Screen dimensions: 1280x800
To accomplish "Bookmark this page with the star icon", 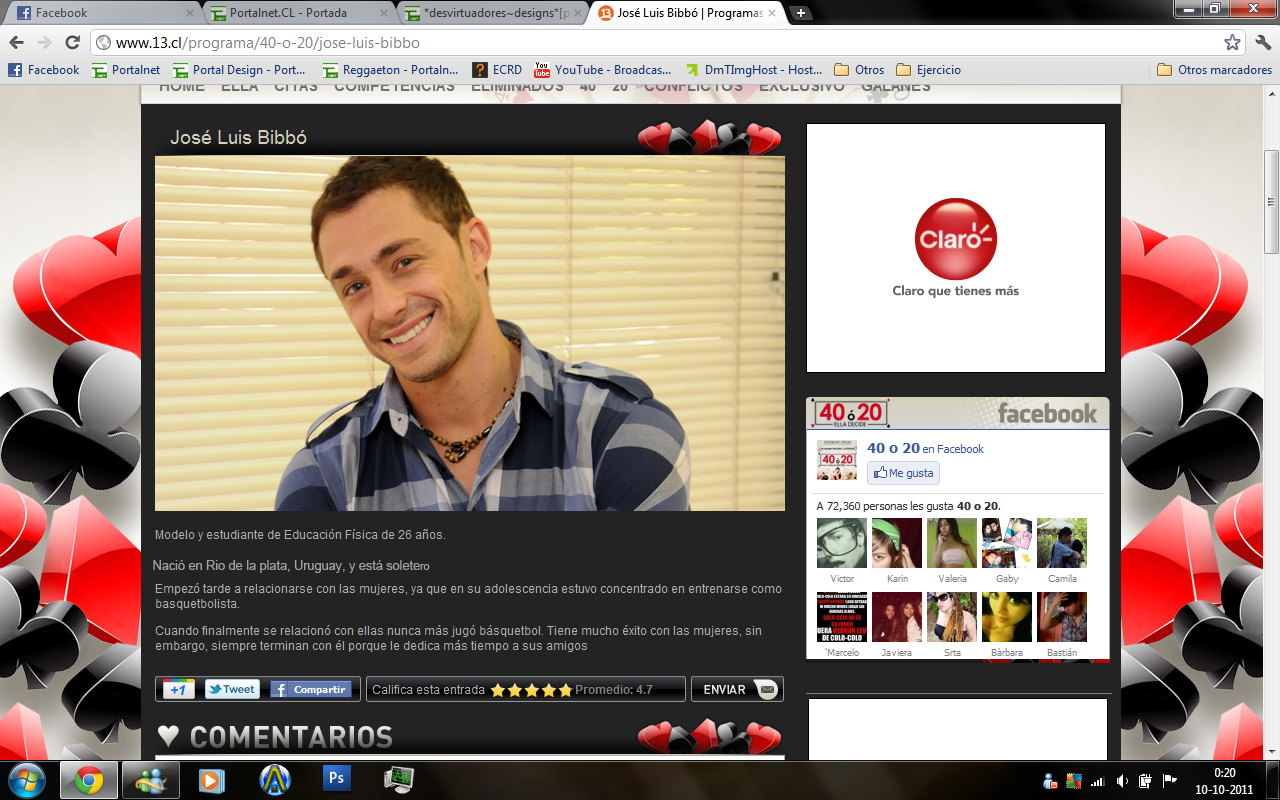I will pyautogui.click(x=1232, y=43).
